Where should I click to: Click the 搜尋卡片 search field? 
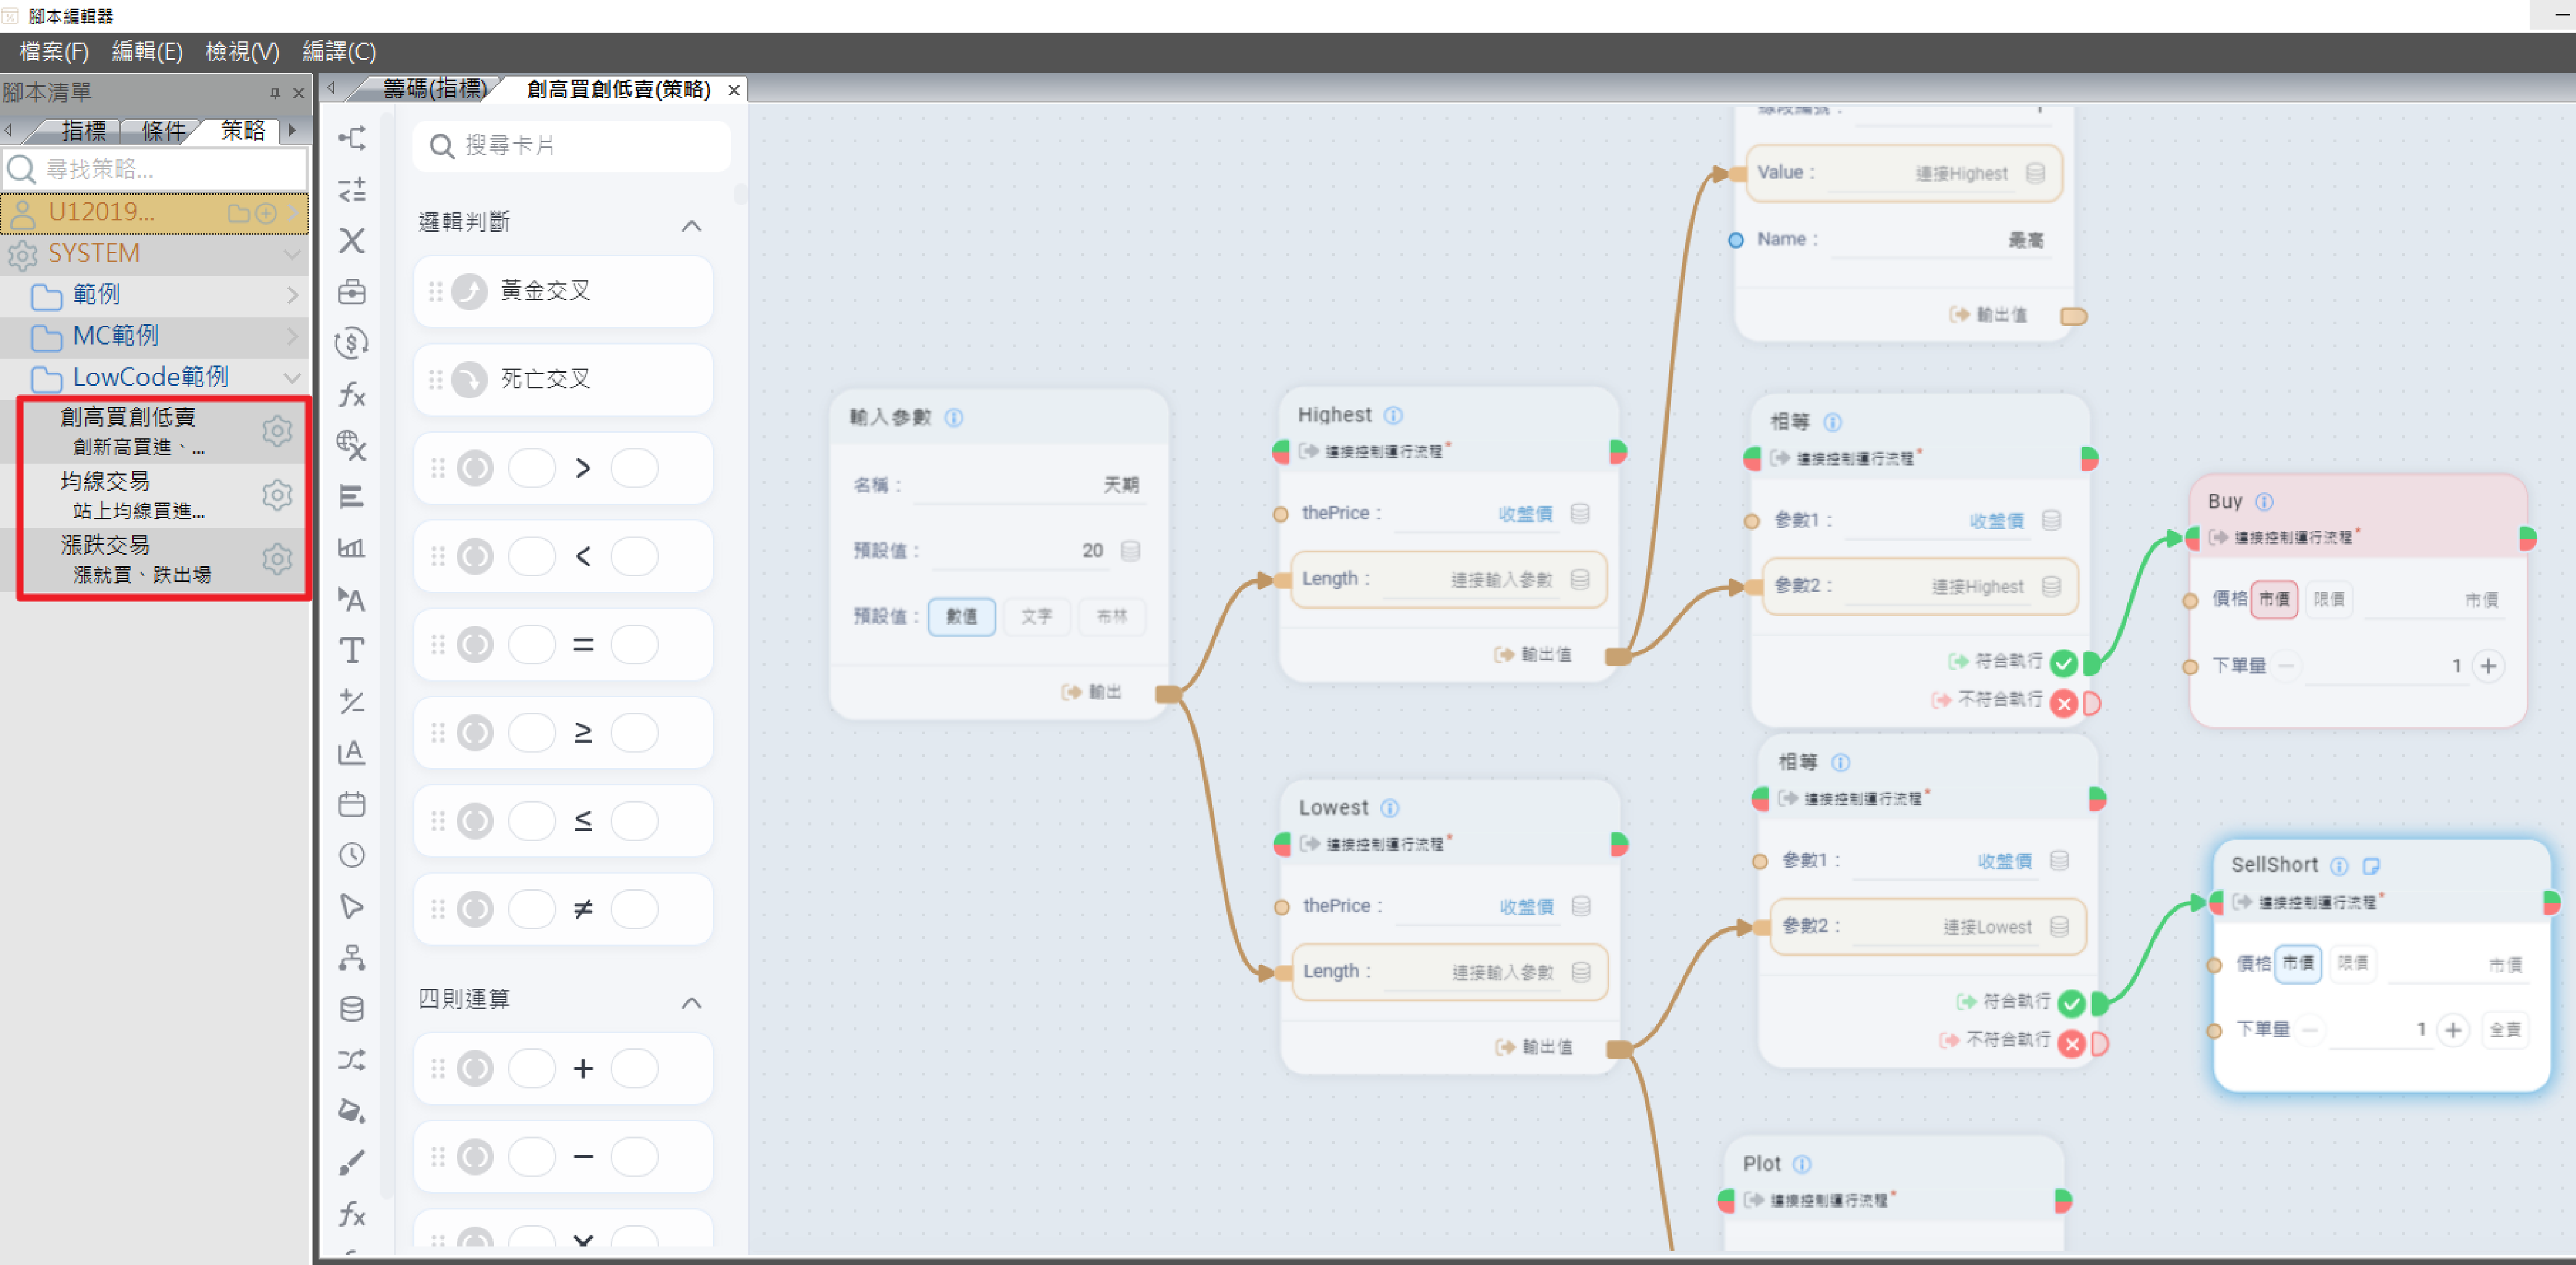(x=572, y=146)
